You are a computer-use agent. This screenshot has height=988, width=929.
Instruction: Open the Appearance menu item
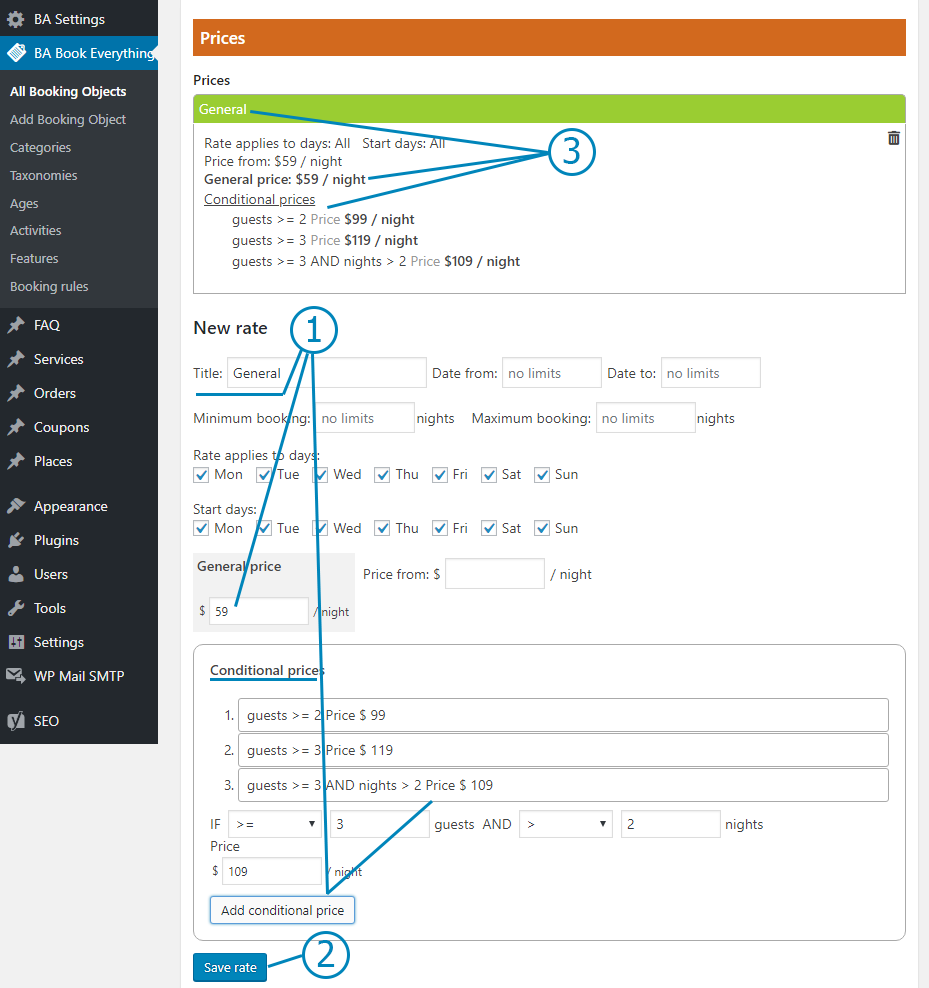(71, 506)
